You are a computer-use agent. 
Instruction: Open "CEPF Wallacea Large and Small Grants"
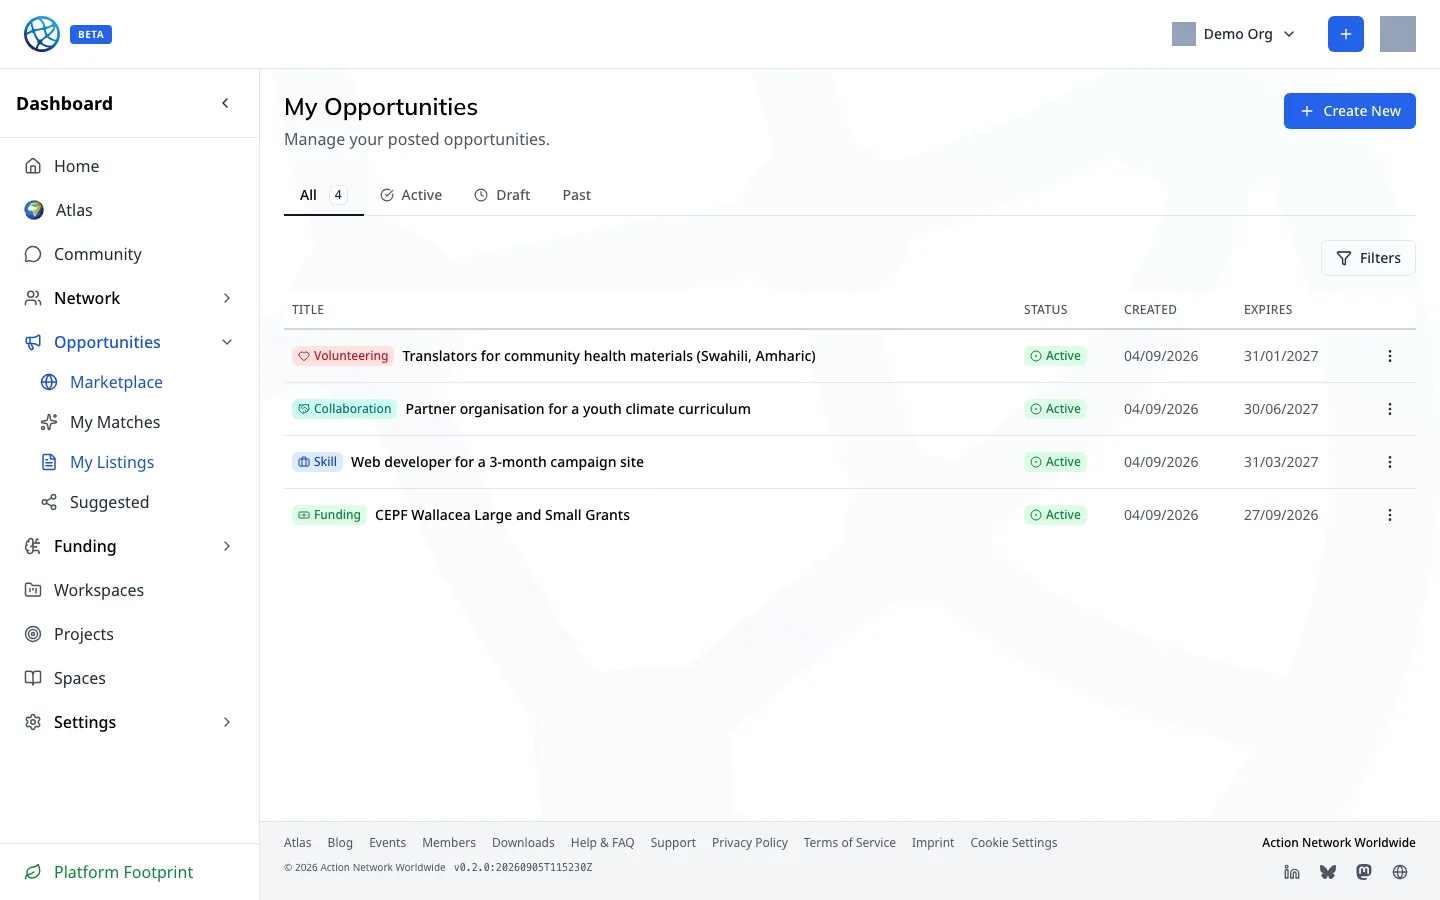coord(502,515)
